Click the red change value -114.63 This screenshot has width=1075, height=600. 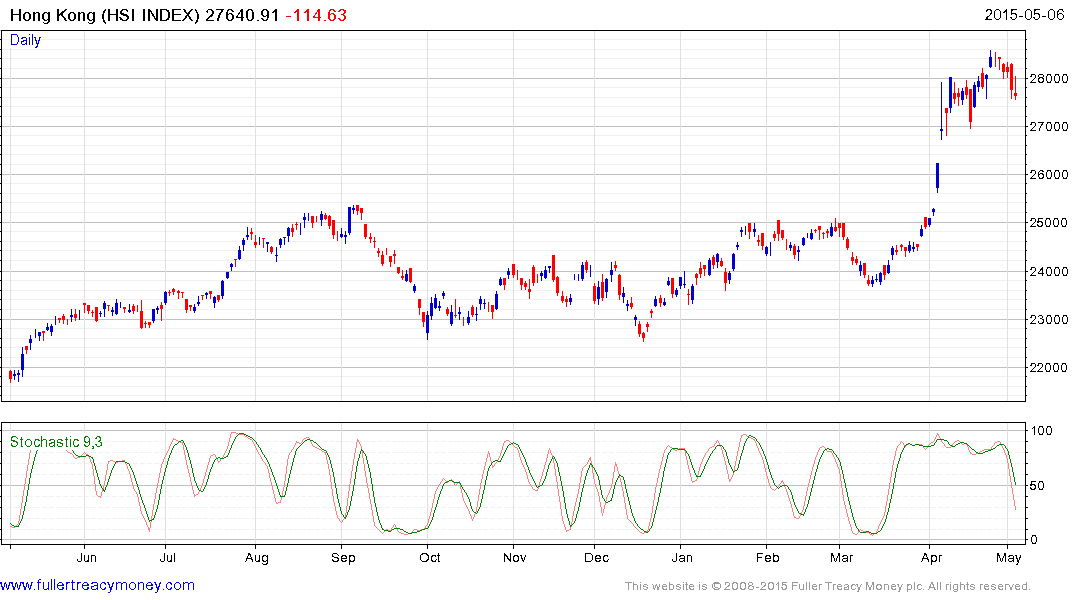click(316, 15)
